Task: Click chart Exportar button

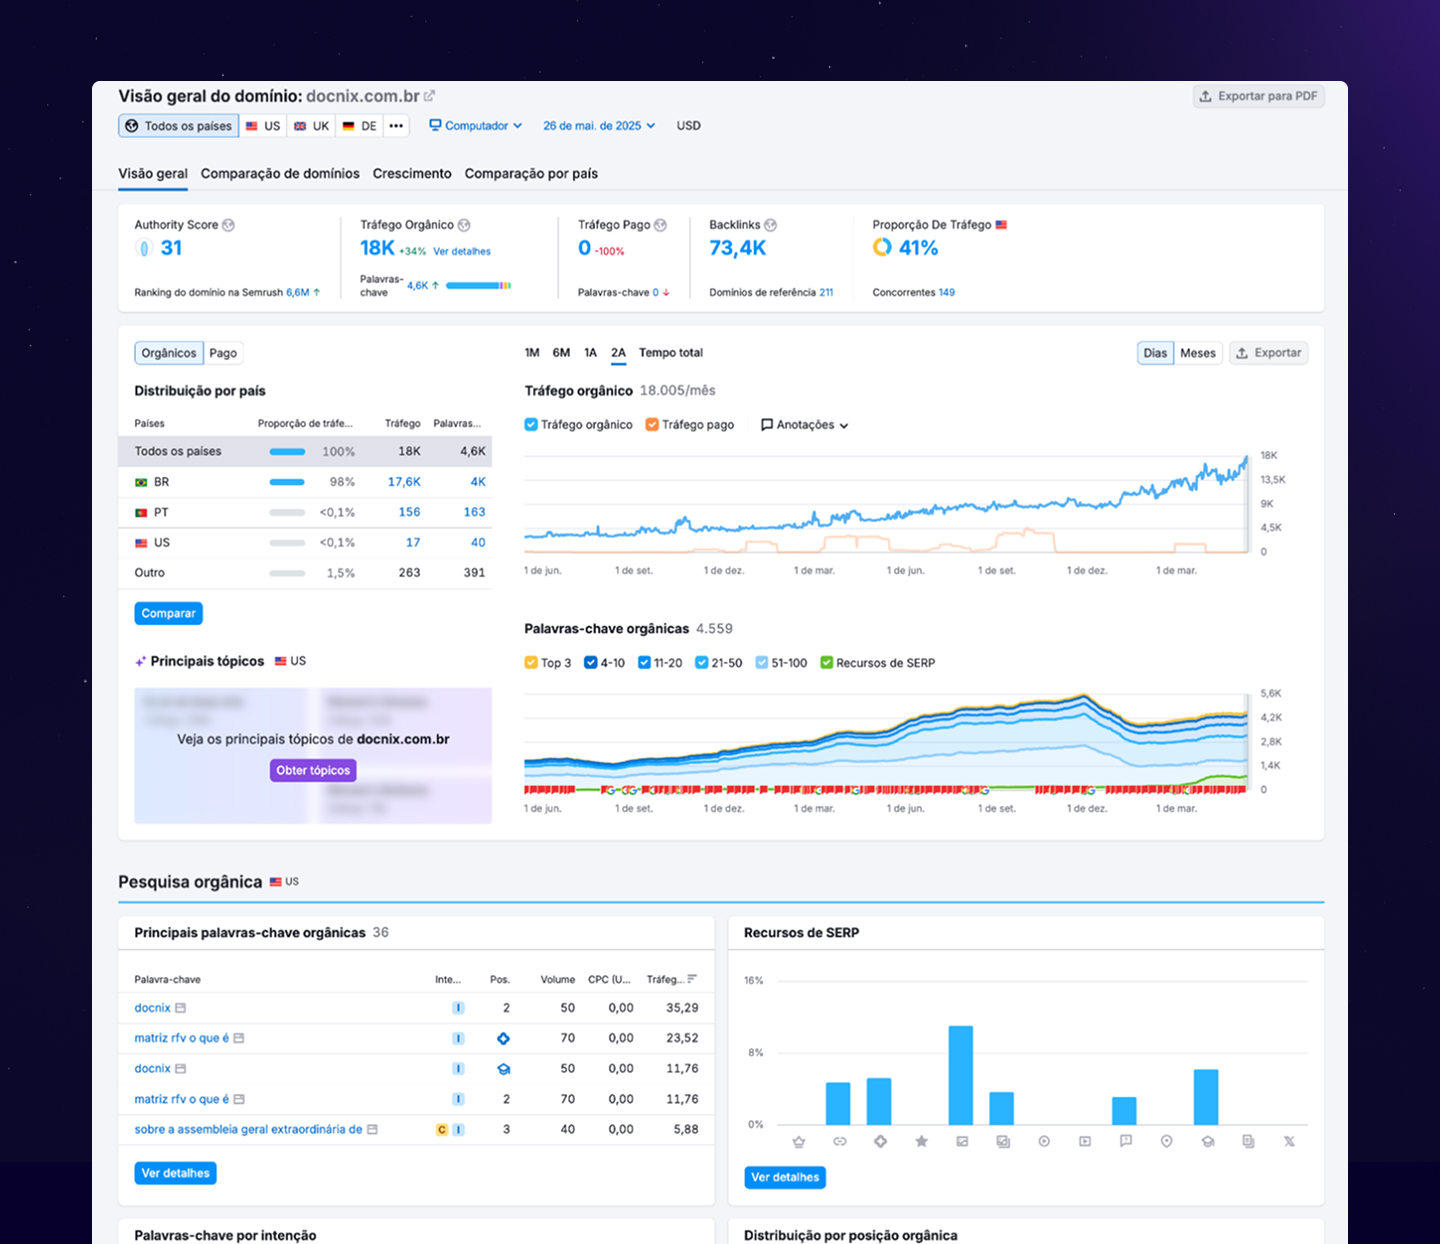Action: 1268,353
